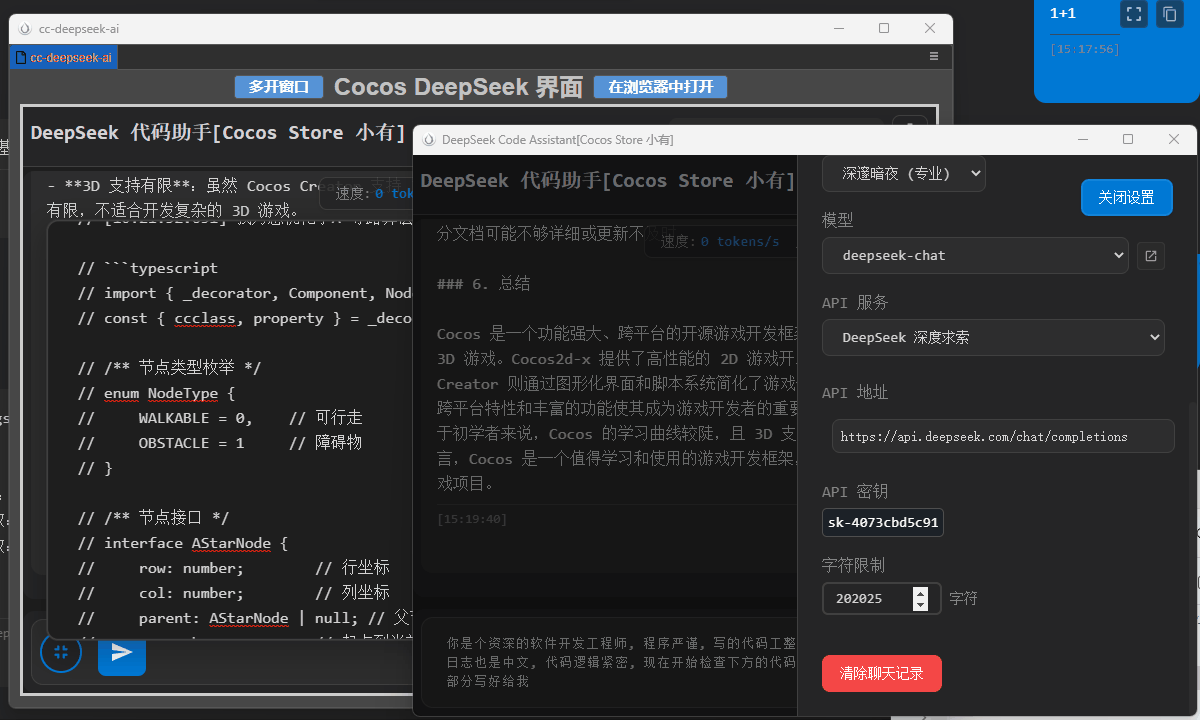
Task: Open the DeepSeek 深度求索 API service dropdown
Action: (993, 338)
